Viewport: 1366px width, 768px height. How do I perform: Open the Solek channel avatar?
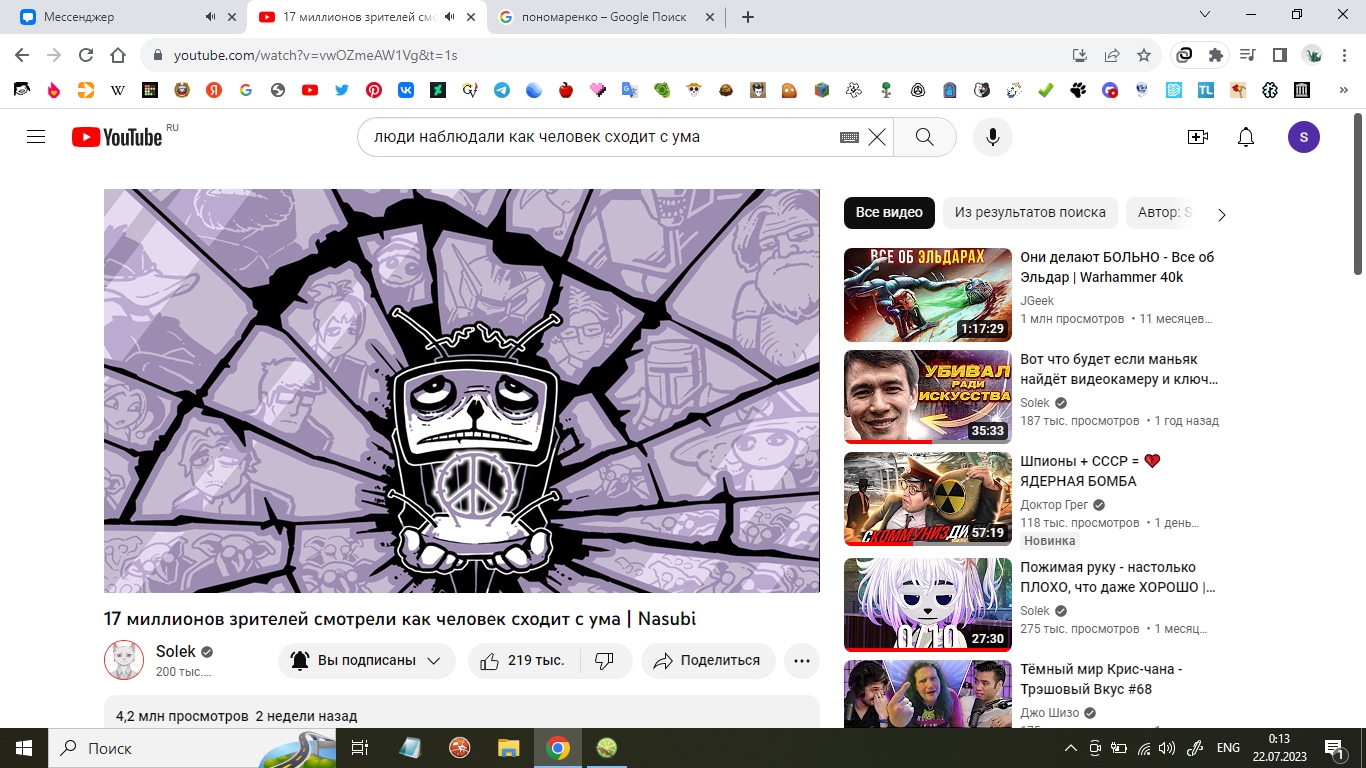[124, 660]
